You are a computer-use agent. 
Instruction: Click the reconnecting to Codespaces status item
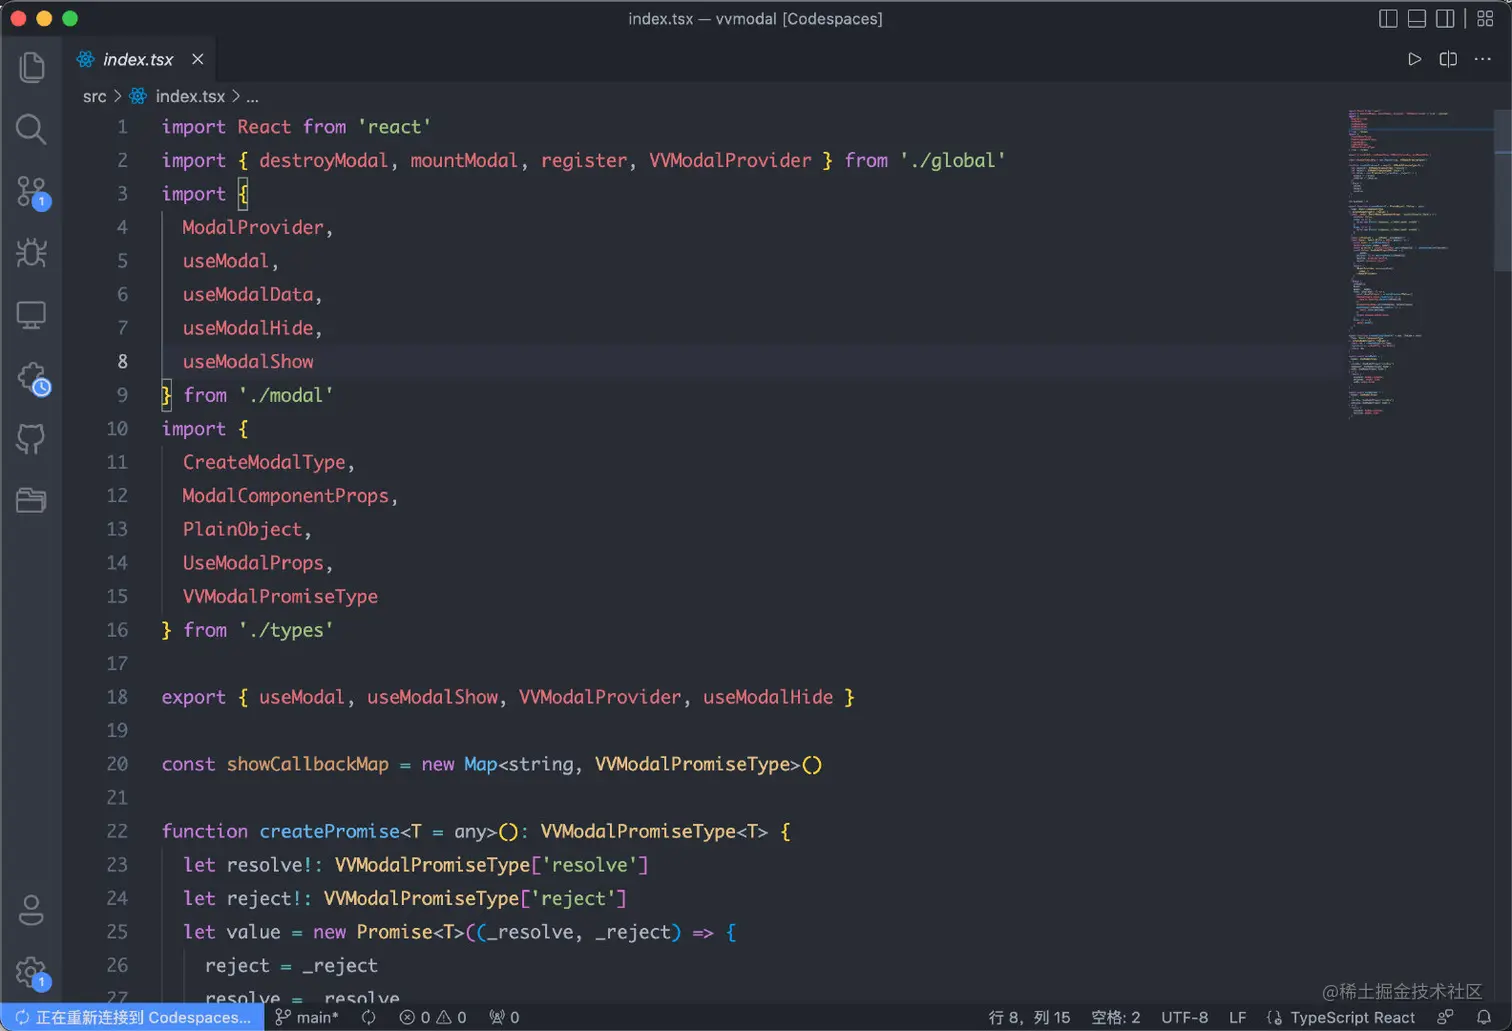[x=132, y=1017]
